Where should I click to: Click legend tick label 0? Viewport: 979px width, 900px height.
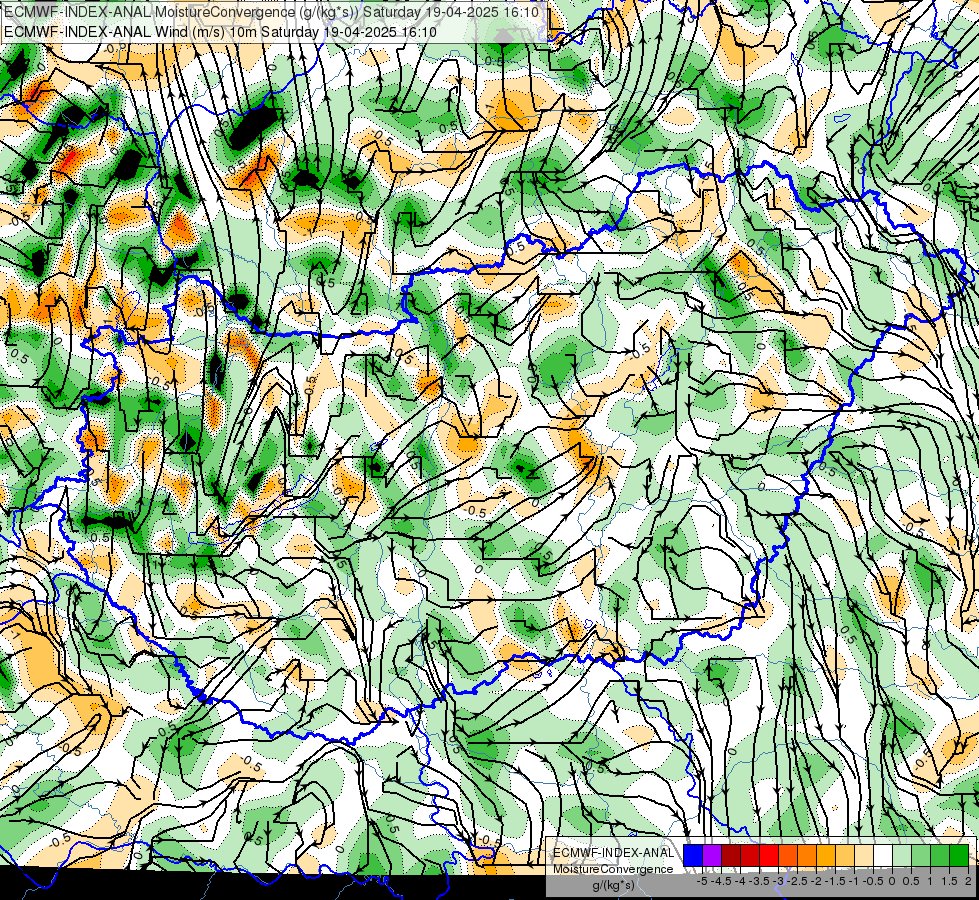click(x=892, y=881)
